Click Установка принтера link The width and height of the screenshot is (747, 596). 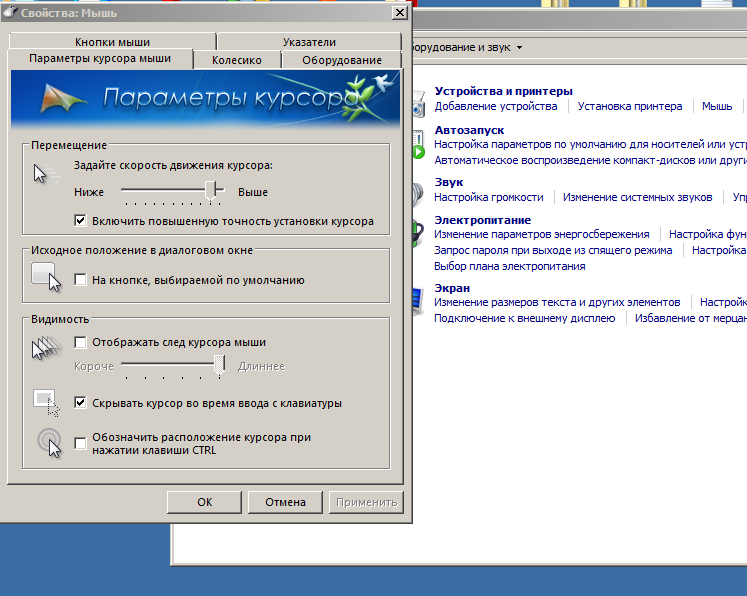click(x=630, y=106)
